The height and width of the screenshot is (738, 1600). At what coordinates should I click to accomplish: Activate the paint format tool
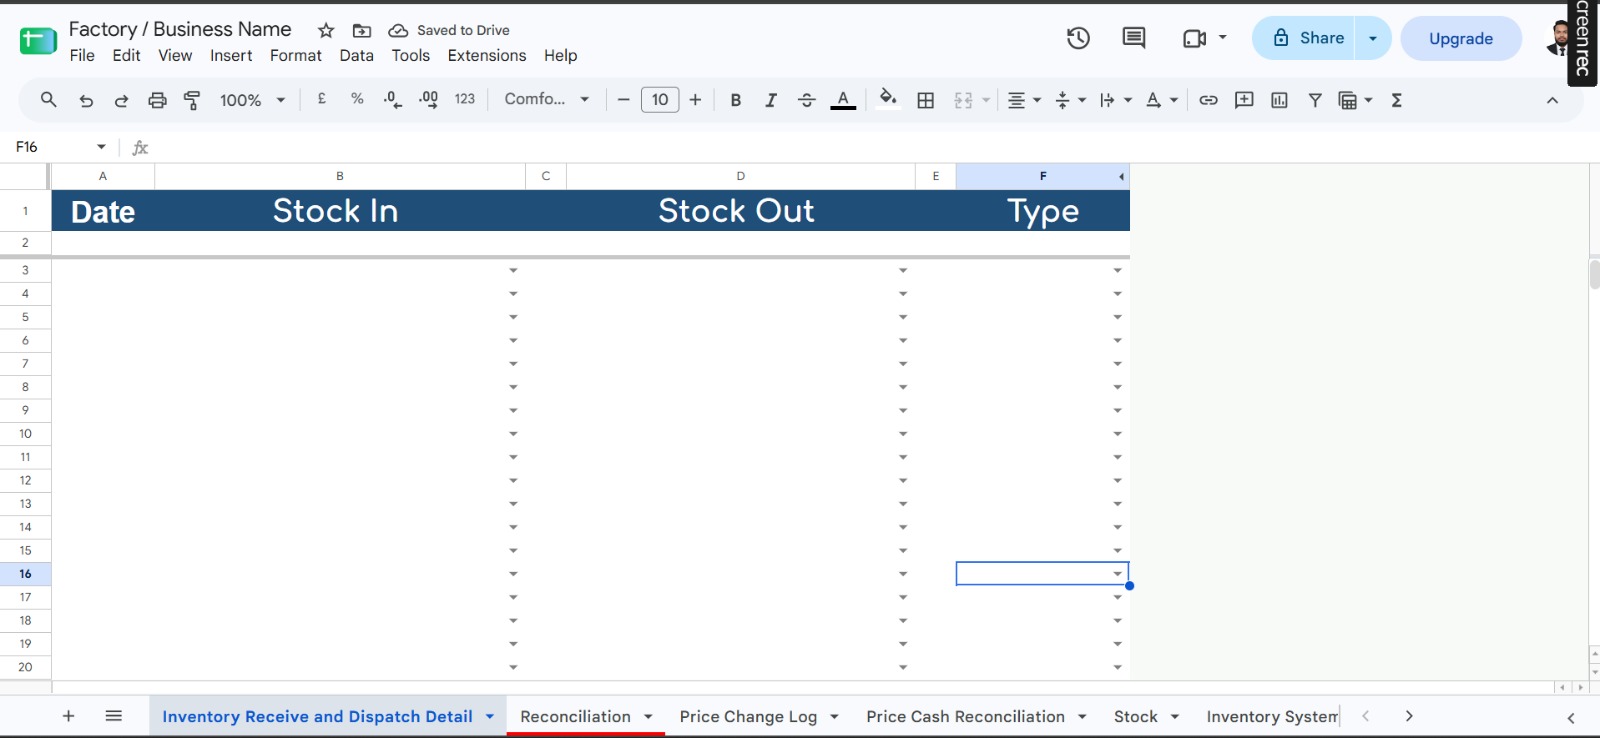(192, 100)
